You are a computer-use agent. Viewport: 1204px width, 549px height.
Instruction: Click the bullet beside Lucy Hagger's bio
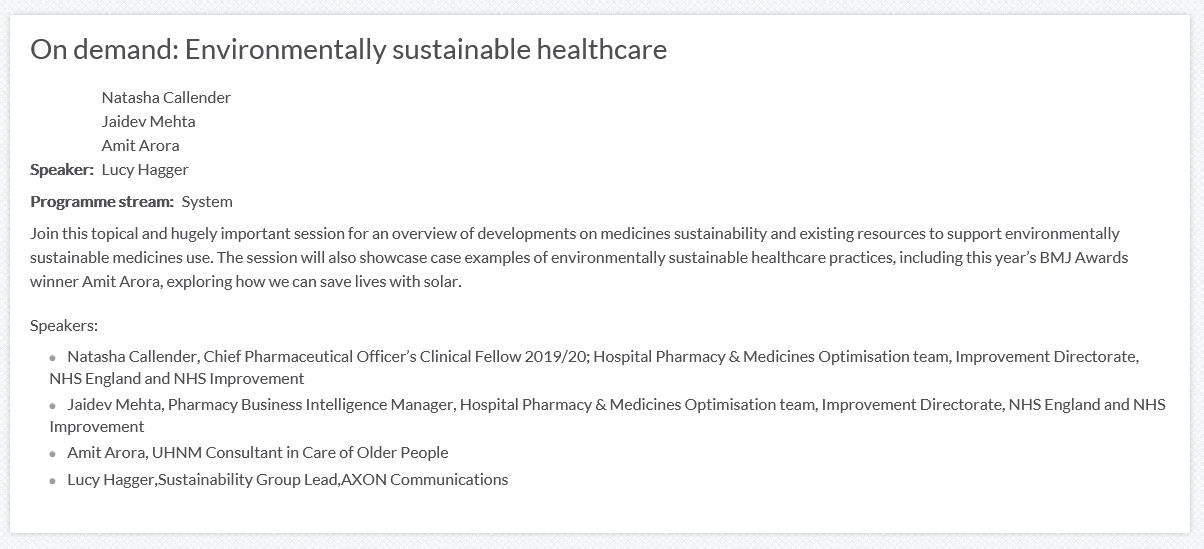click(x=53, y=481)
